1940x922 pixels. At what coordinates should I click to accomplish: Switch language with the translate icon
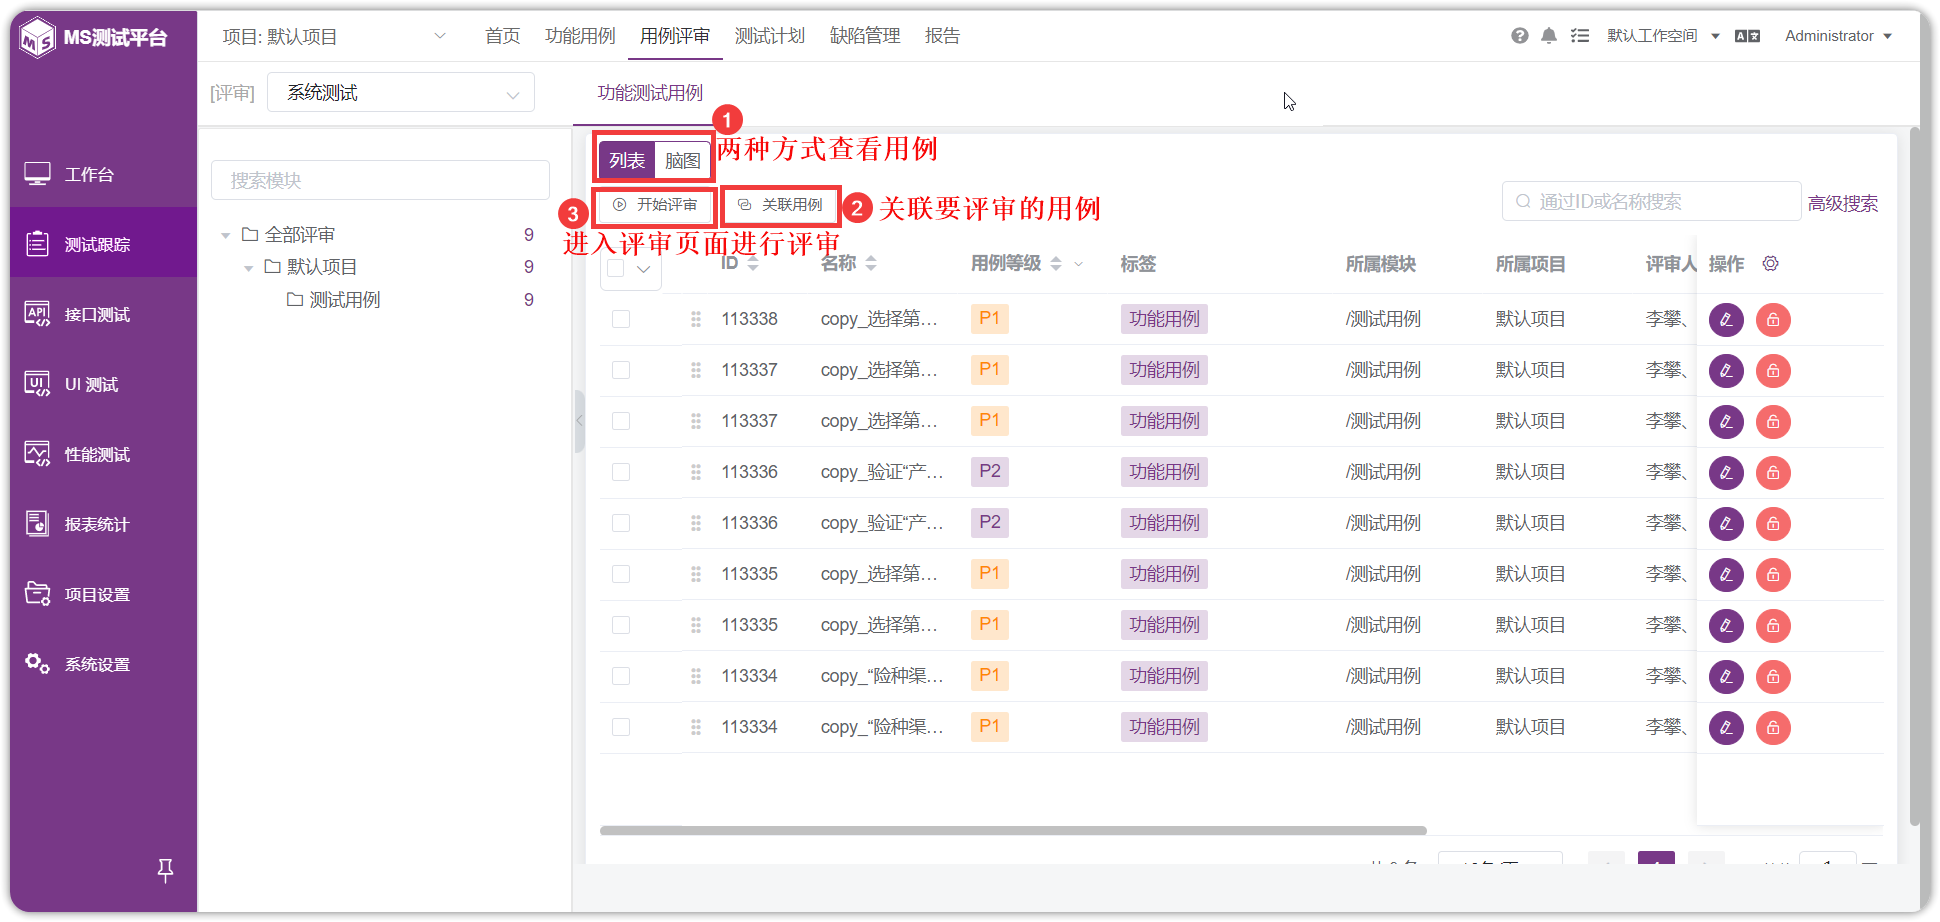pyautogui.click(x=1747, y=36)
